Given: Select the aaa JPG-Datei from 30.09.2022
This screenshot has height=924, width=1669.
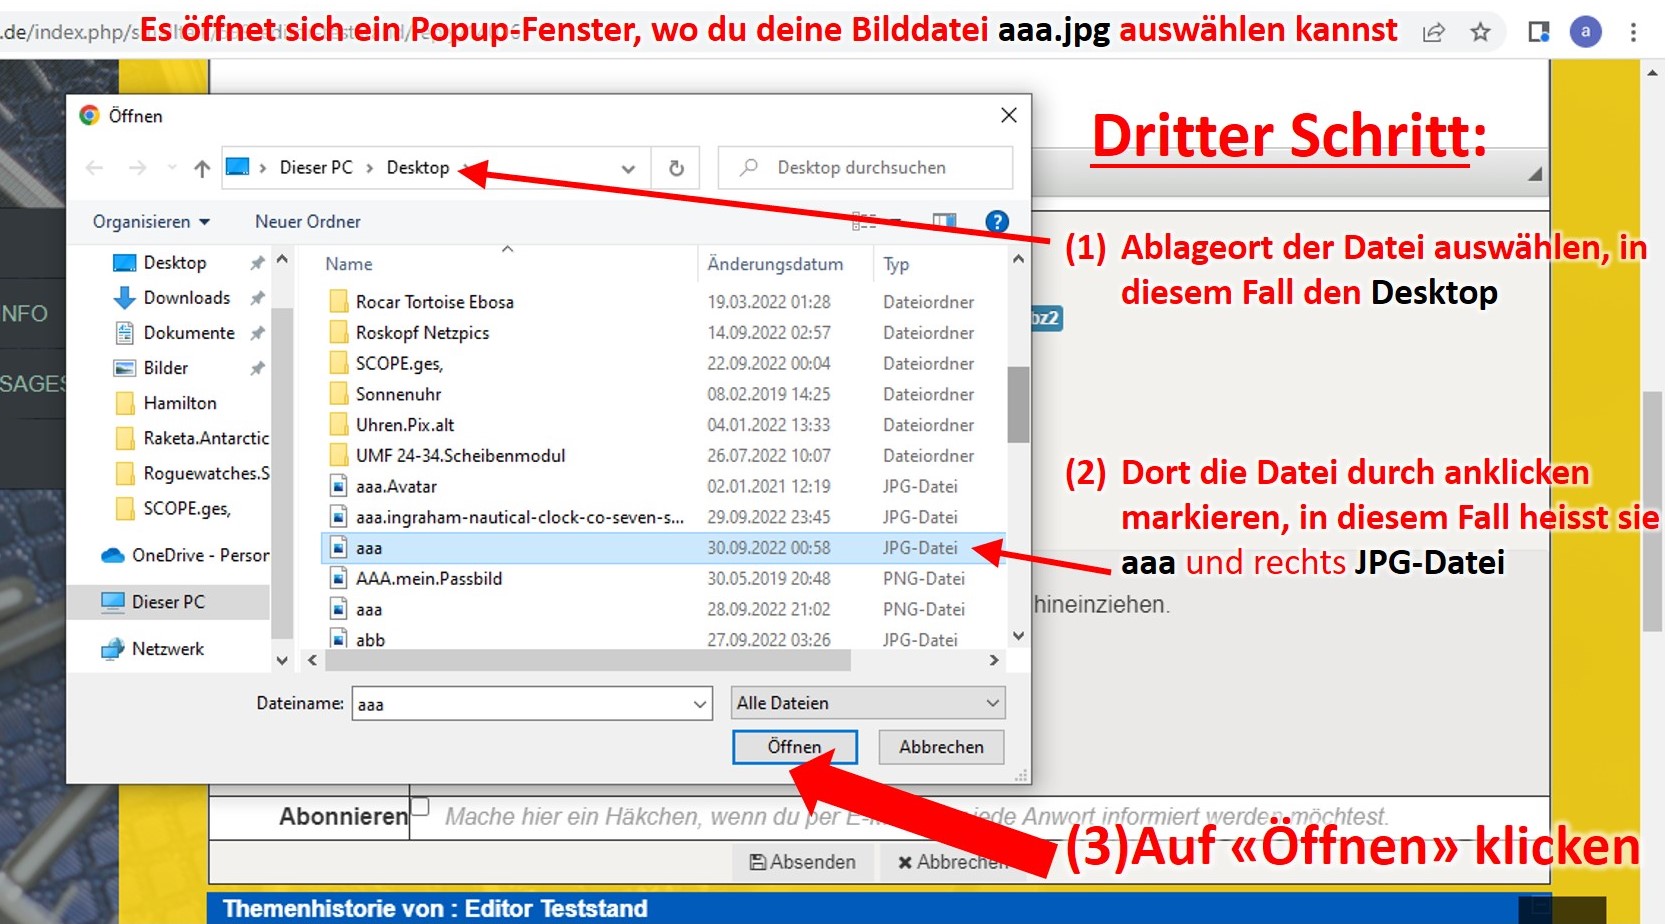Looking at the screenshot, I should (369, 548).
